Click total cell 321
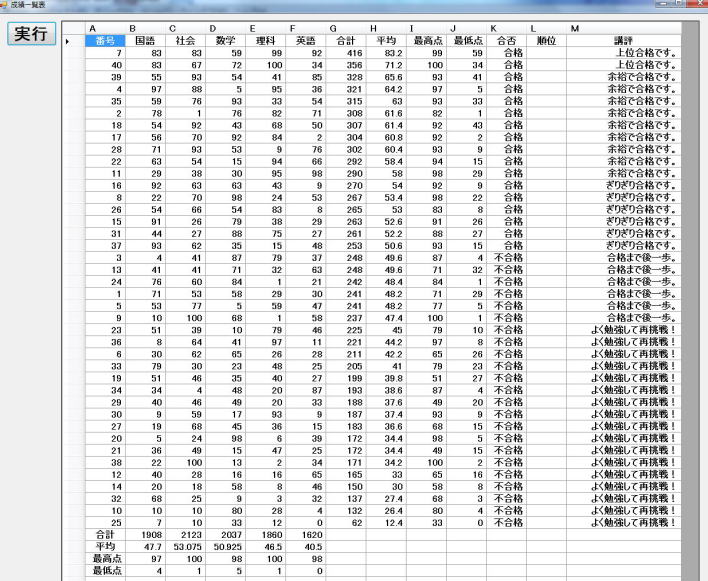 (x=346, y=89)
